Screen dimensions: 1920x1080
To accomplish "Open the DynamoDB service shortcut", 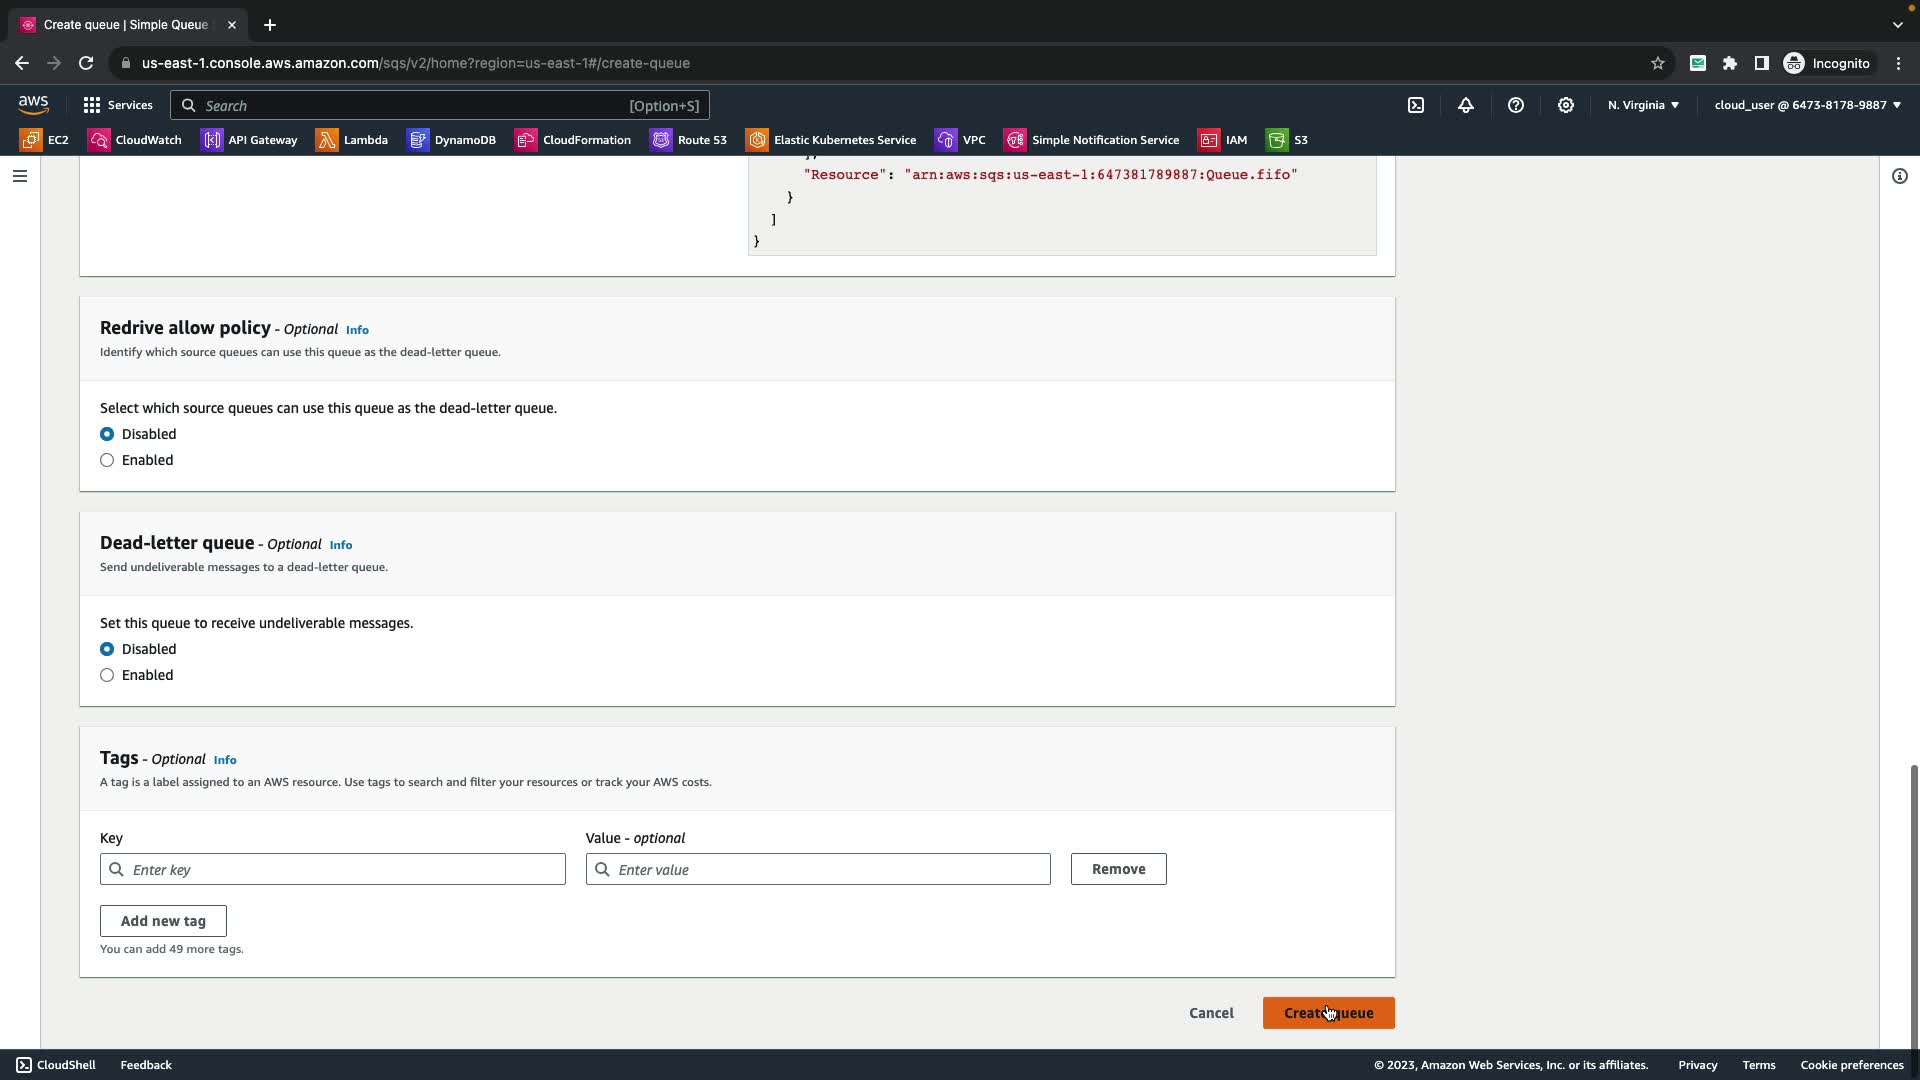I will pyautogui.click(x=452, y=140).
